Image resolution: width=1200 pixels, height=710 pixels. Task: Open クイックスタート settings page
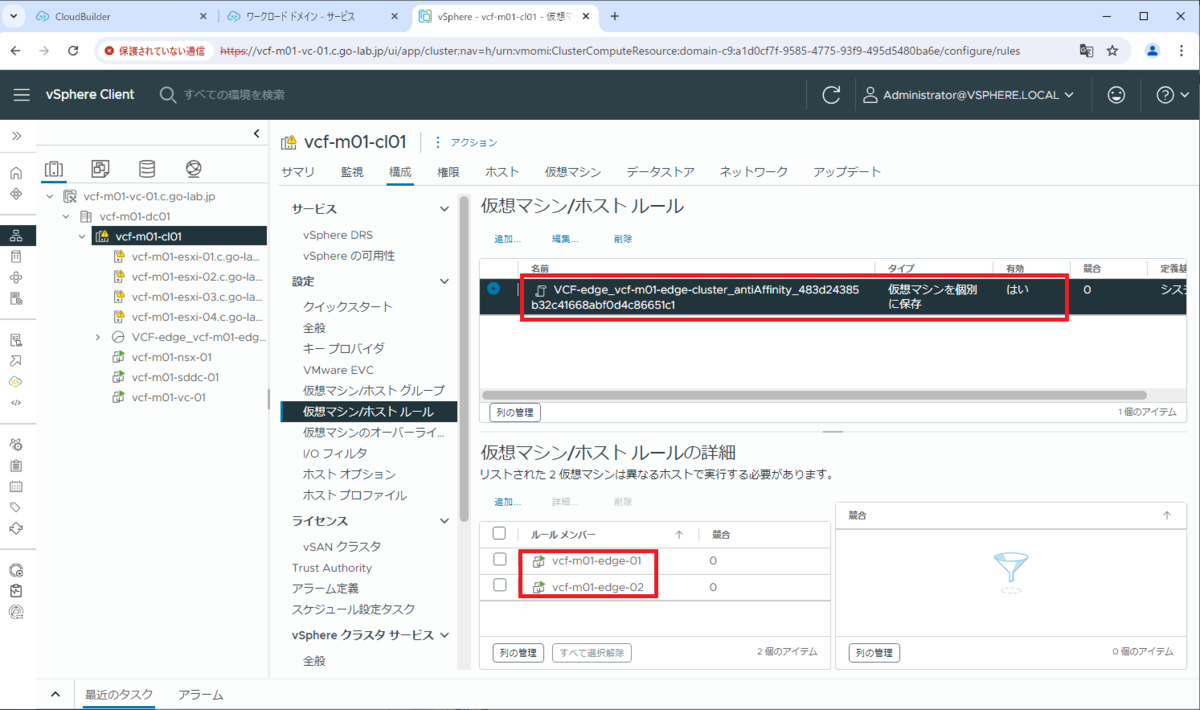pyautogui.click(x=348, y=307)
